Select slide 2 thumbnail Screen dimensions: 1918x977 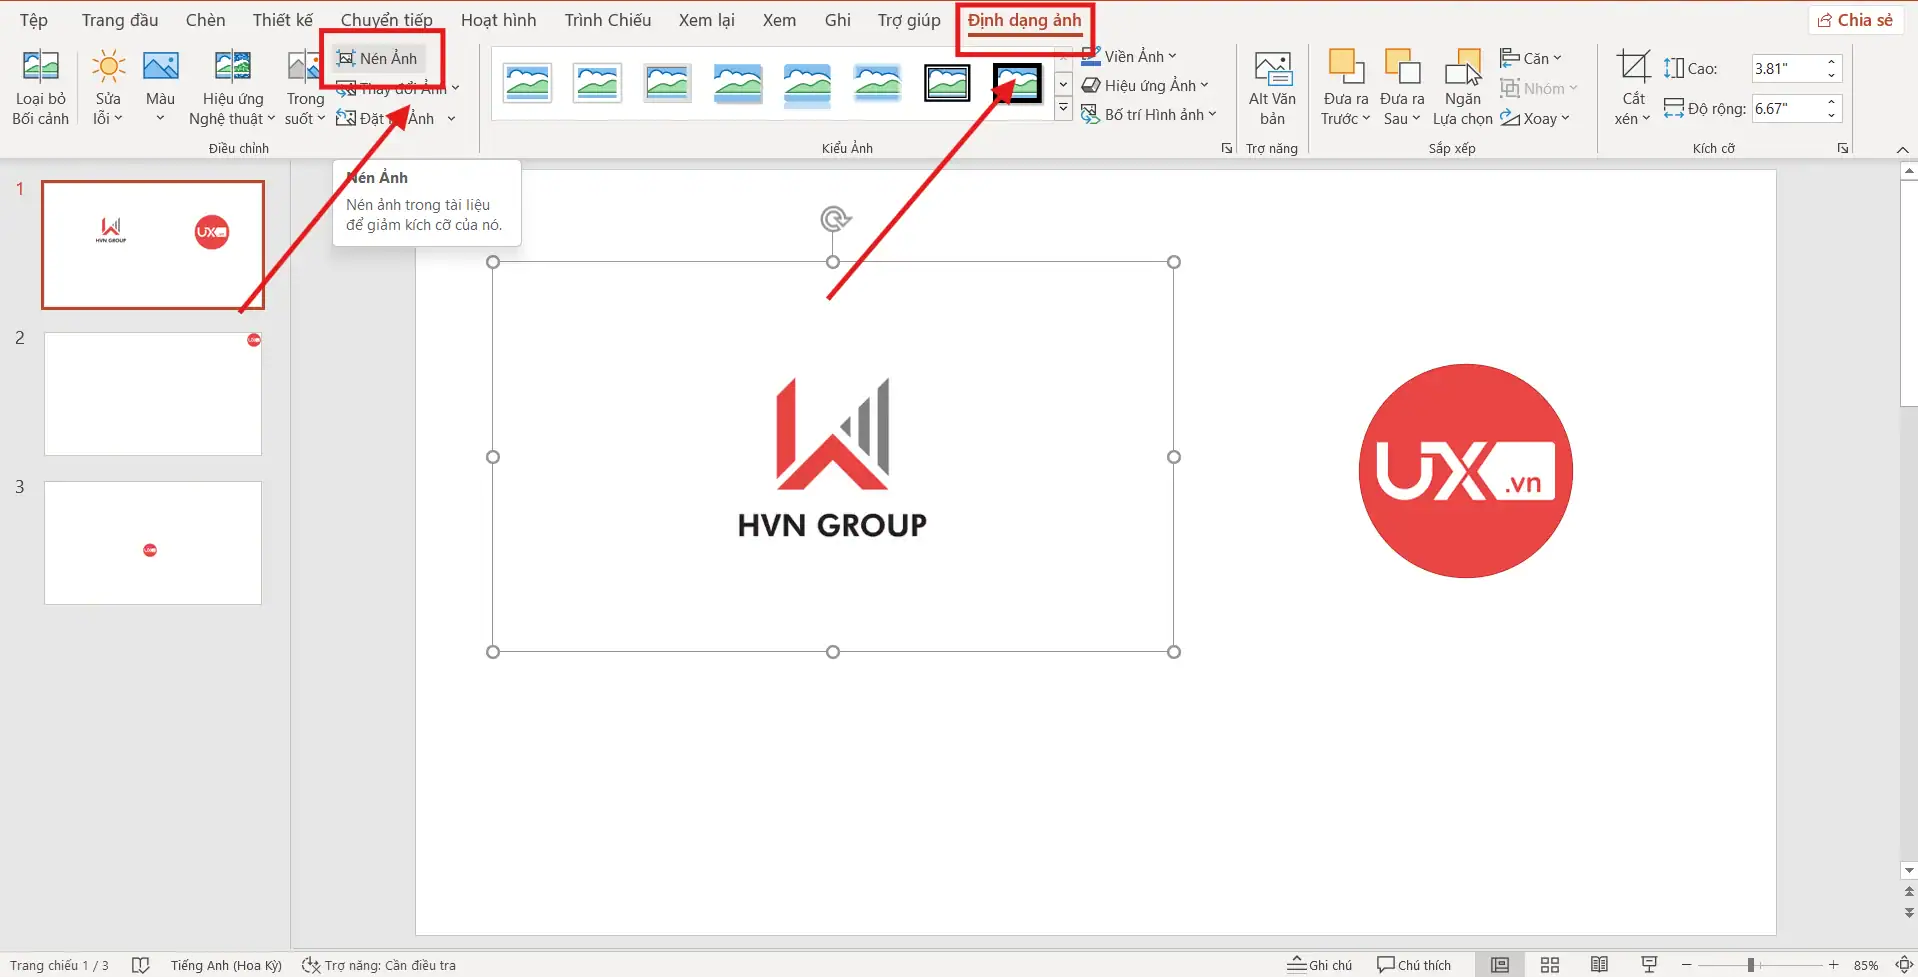pyautogui.click(x=153, y=394)
